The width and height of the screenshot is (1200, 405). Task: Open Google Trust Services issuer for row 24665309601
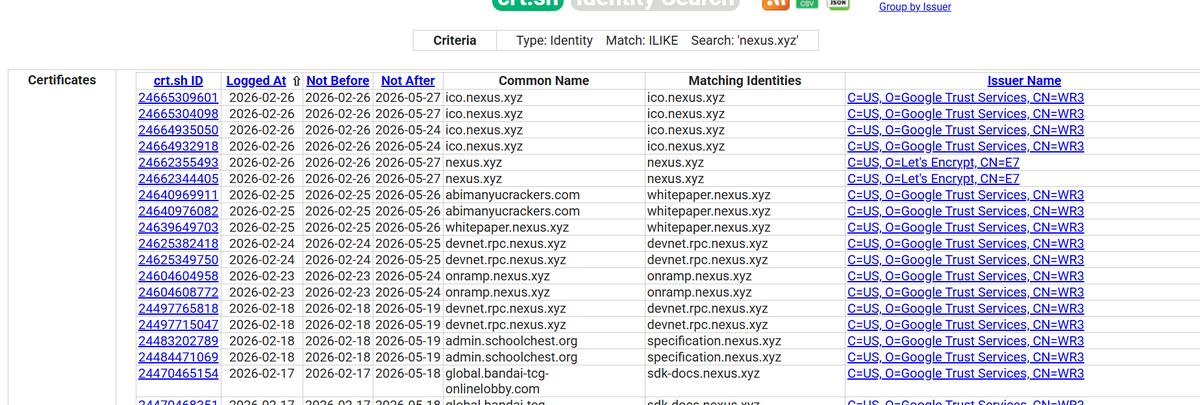[x=965, y=98]
